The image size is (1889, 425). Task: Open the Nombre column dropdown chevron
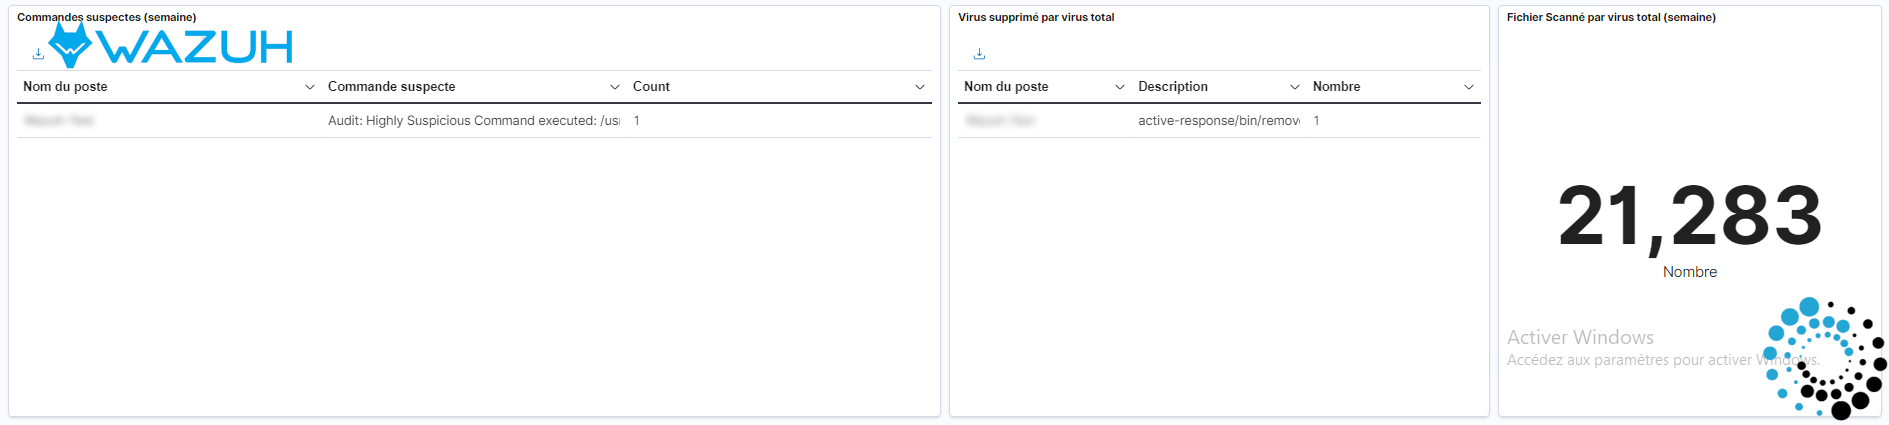(1469, 87)
